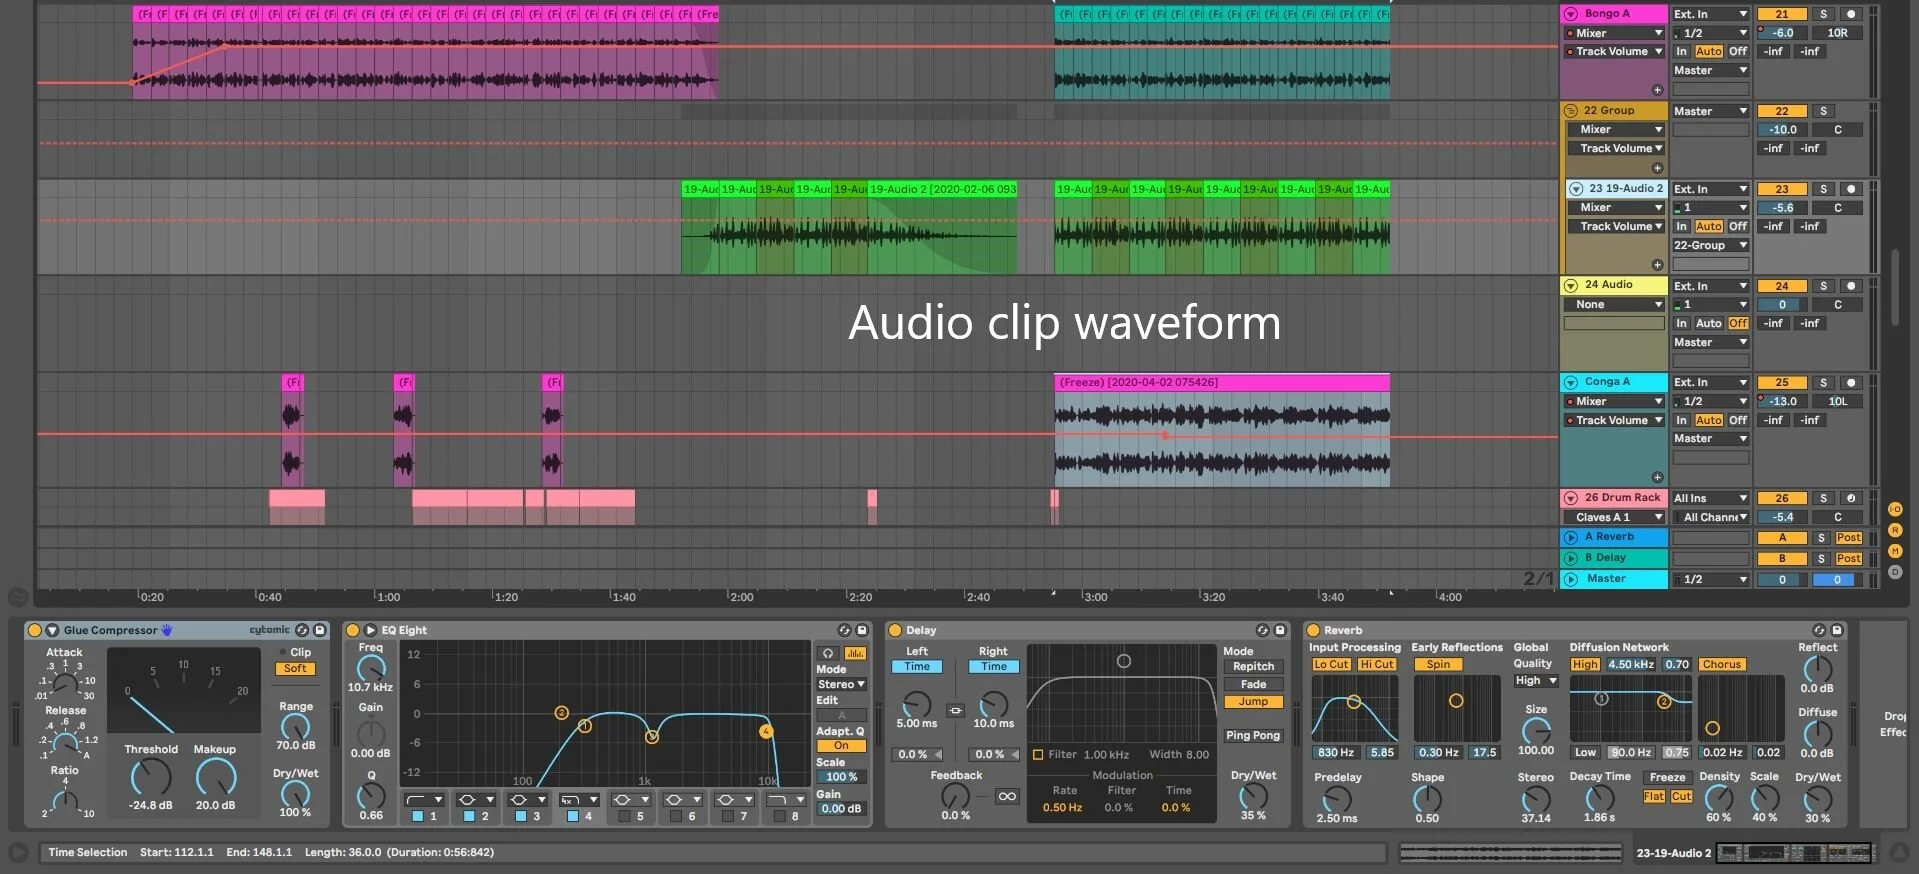The width and height of the screenshot is (1919, 874).
Task: Toggle track activator 22 on Group track
Action: [x=1782, y=112]
